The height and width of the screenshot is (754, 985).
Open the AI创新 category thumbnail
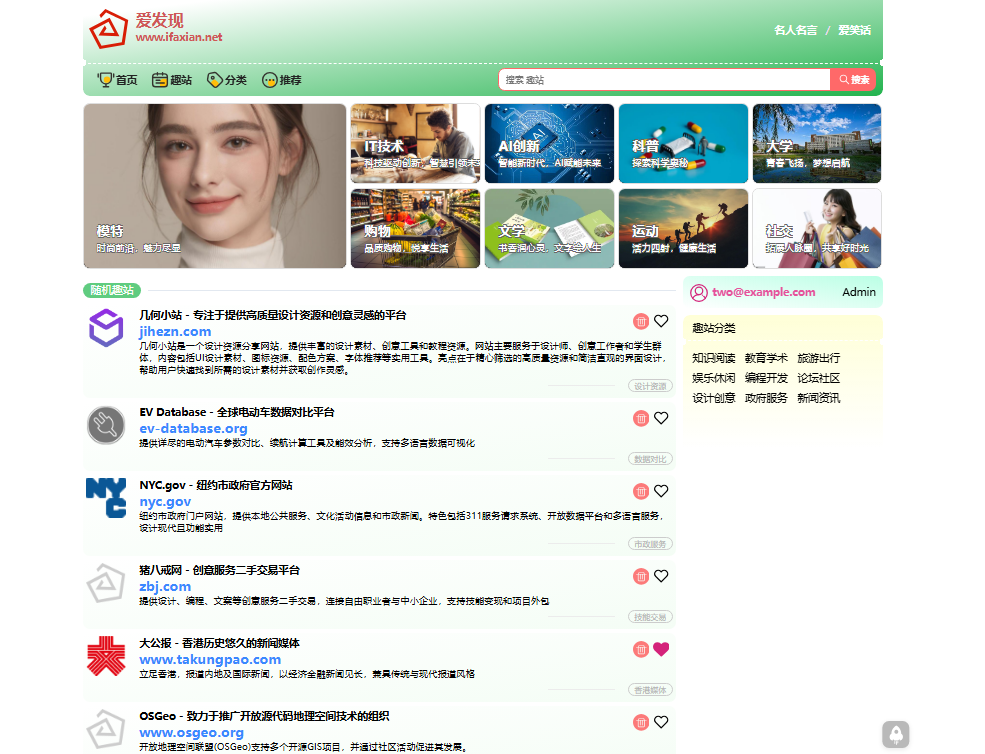coord(549,143)
